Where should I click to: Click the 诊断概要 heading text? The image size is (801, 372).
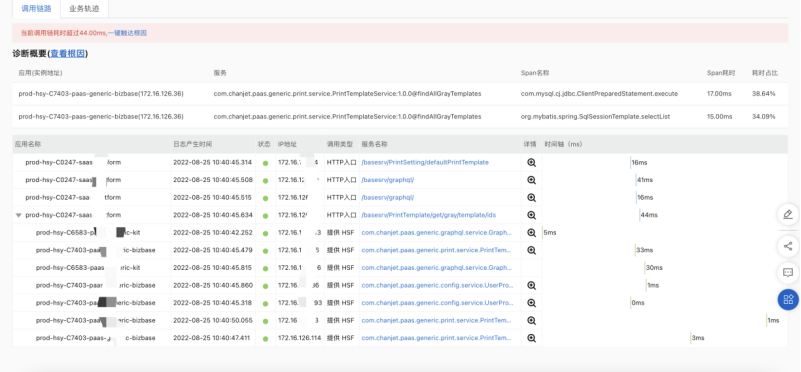click(30, 53)
